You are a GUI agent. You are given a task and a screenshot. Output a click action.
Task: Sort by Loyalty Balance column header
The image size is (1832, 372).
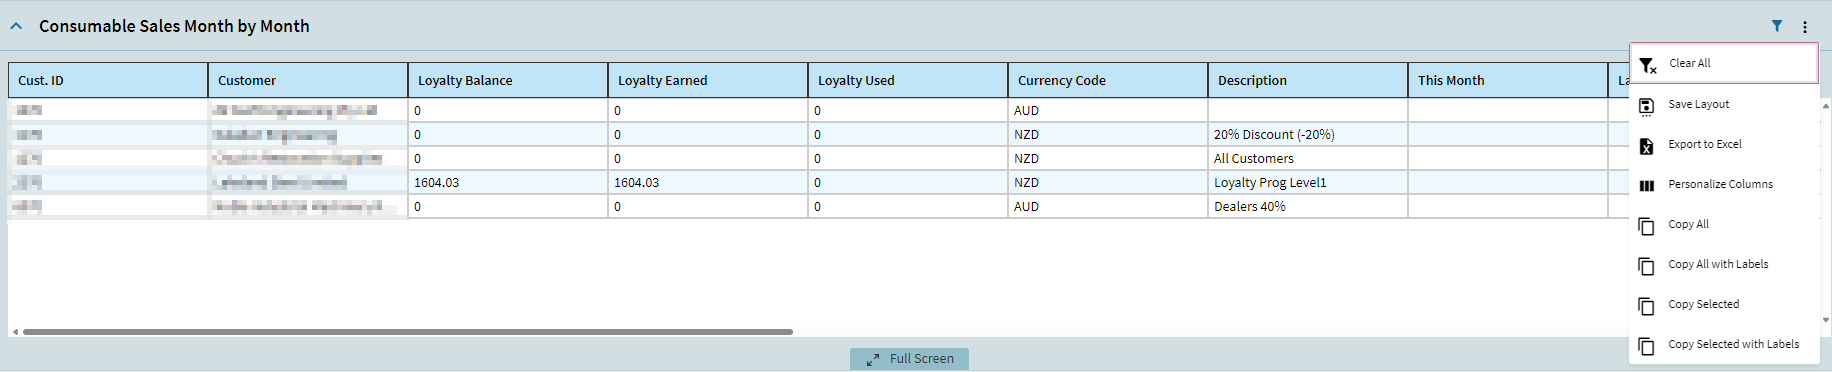pos(508,80)
